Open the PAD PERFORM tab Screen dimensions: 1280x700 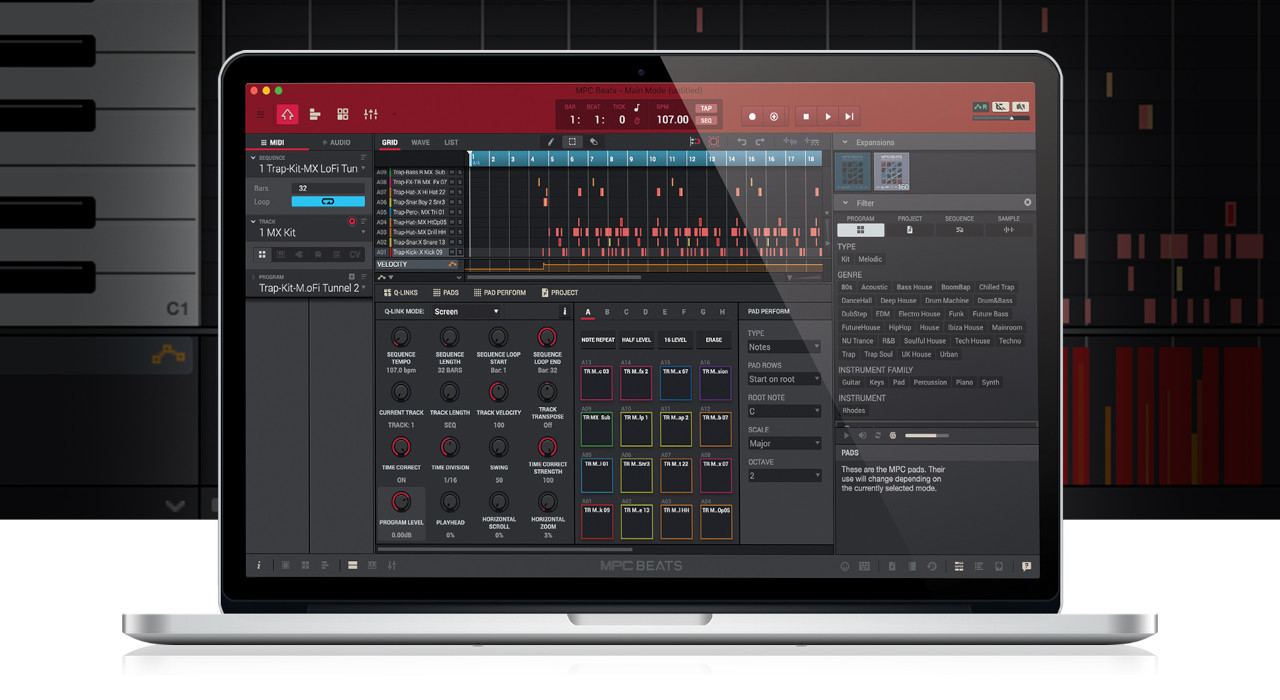[498, 293]
